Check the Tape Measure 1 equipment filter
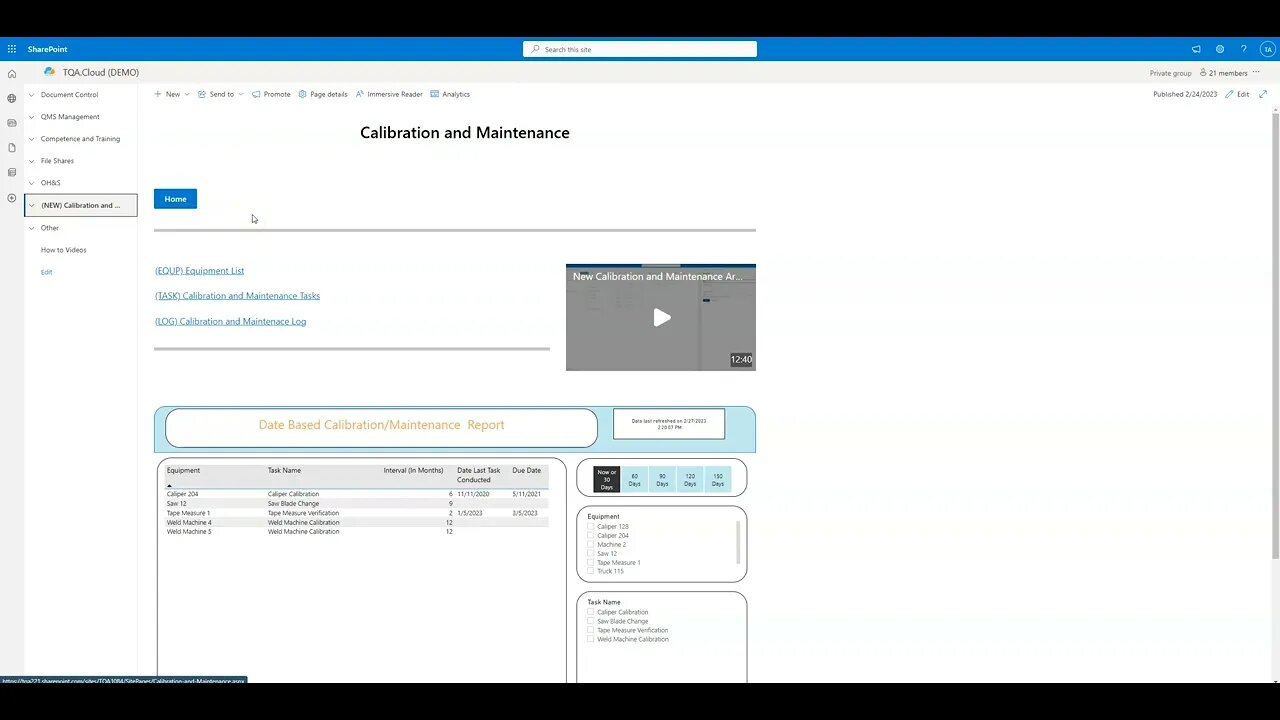This screenshot has width=1280, height=720. (591, 562)
